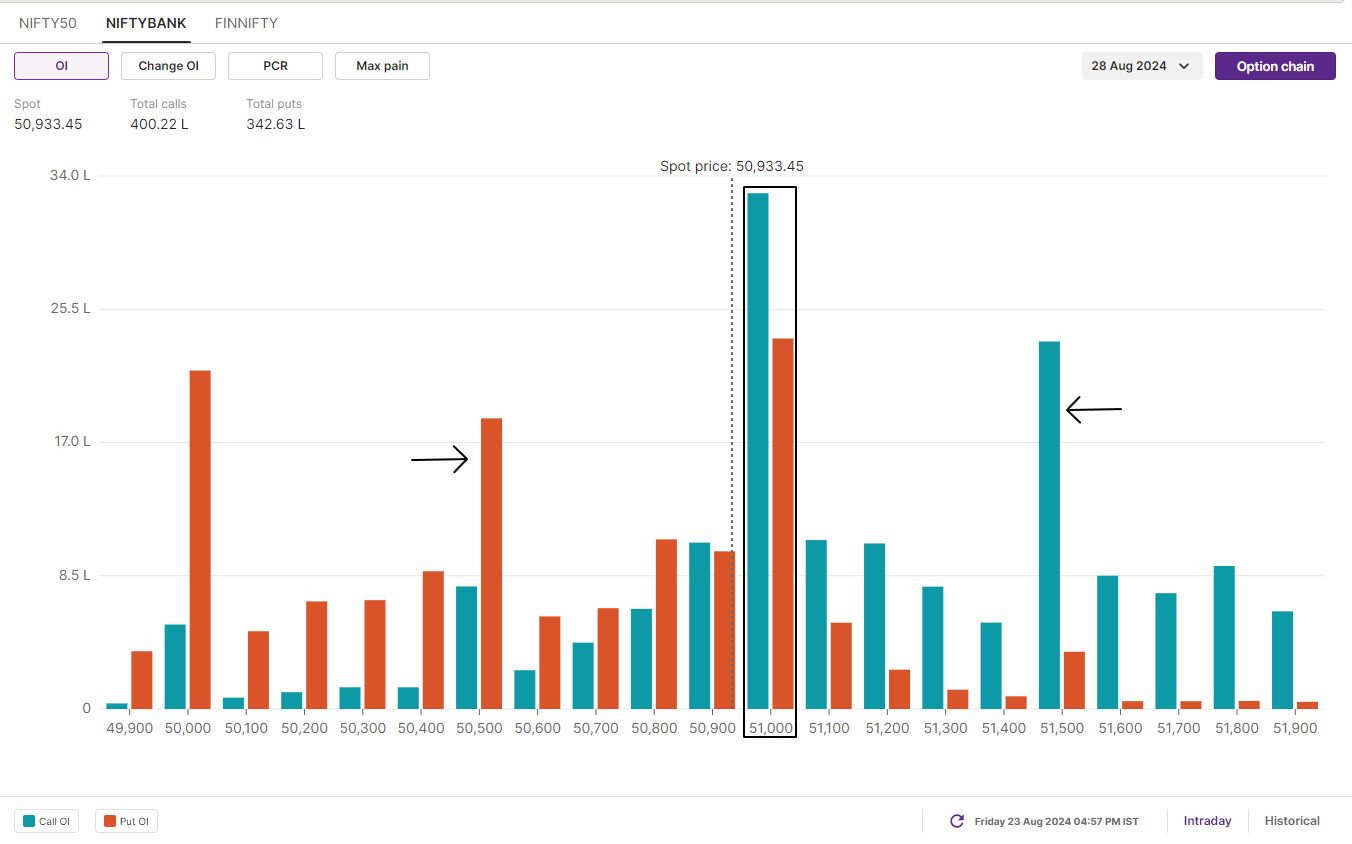The image size is (1352, 844).
Task: Click the 50,300 put OI bar
Action: coord(375,654)
